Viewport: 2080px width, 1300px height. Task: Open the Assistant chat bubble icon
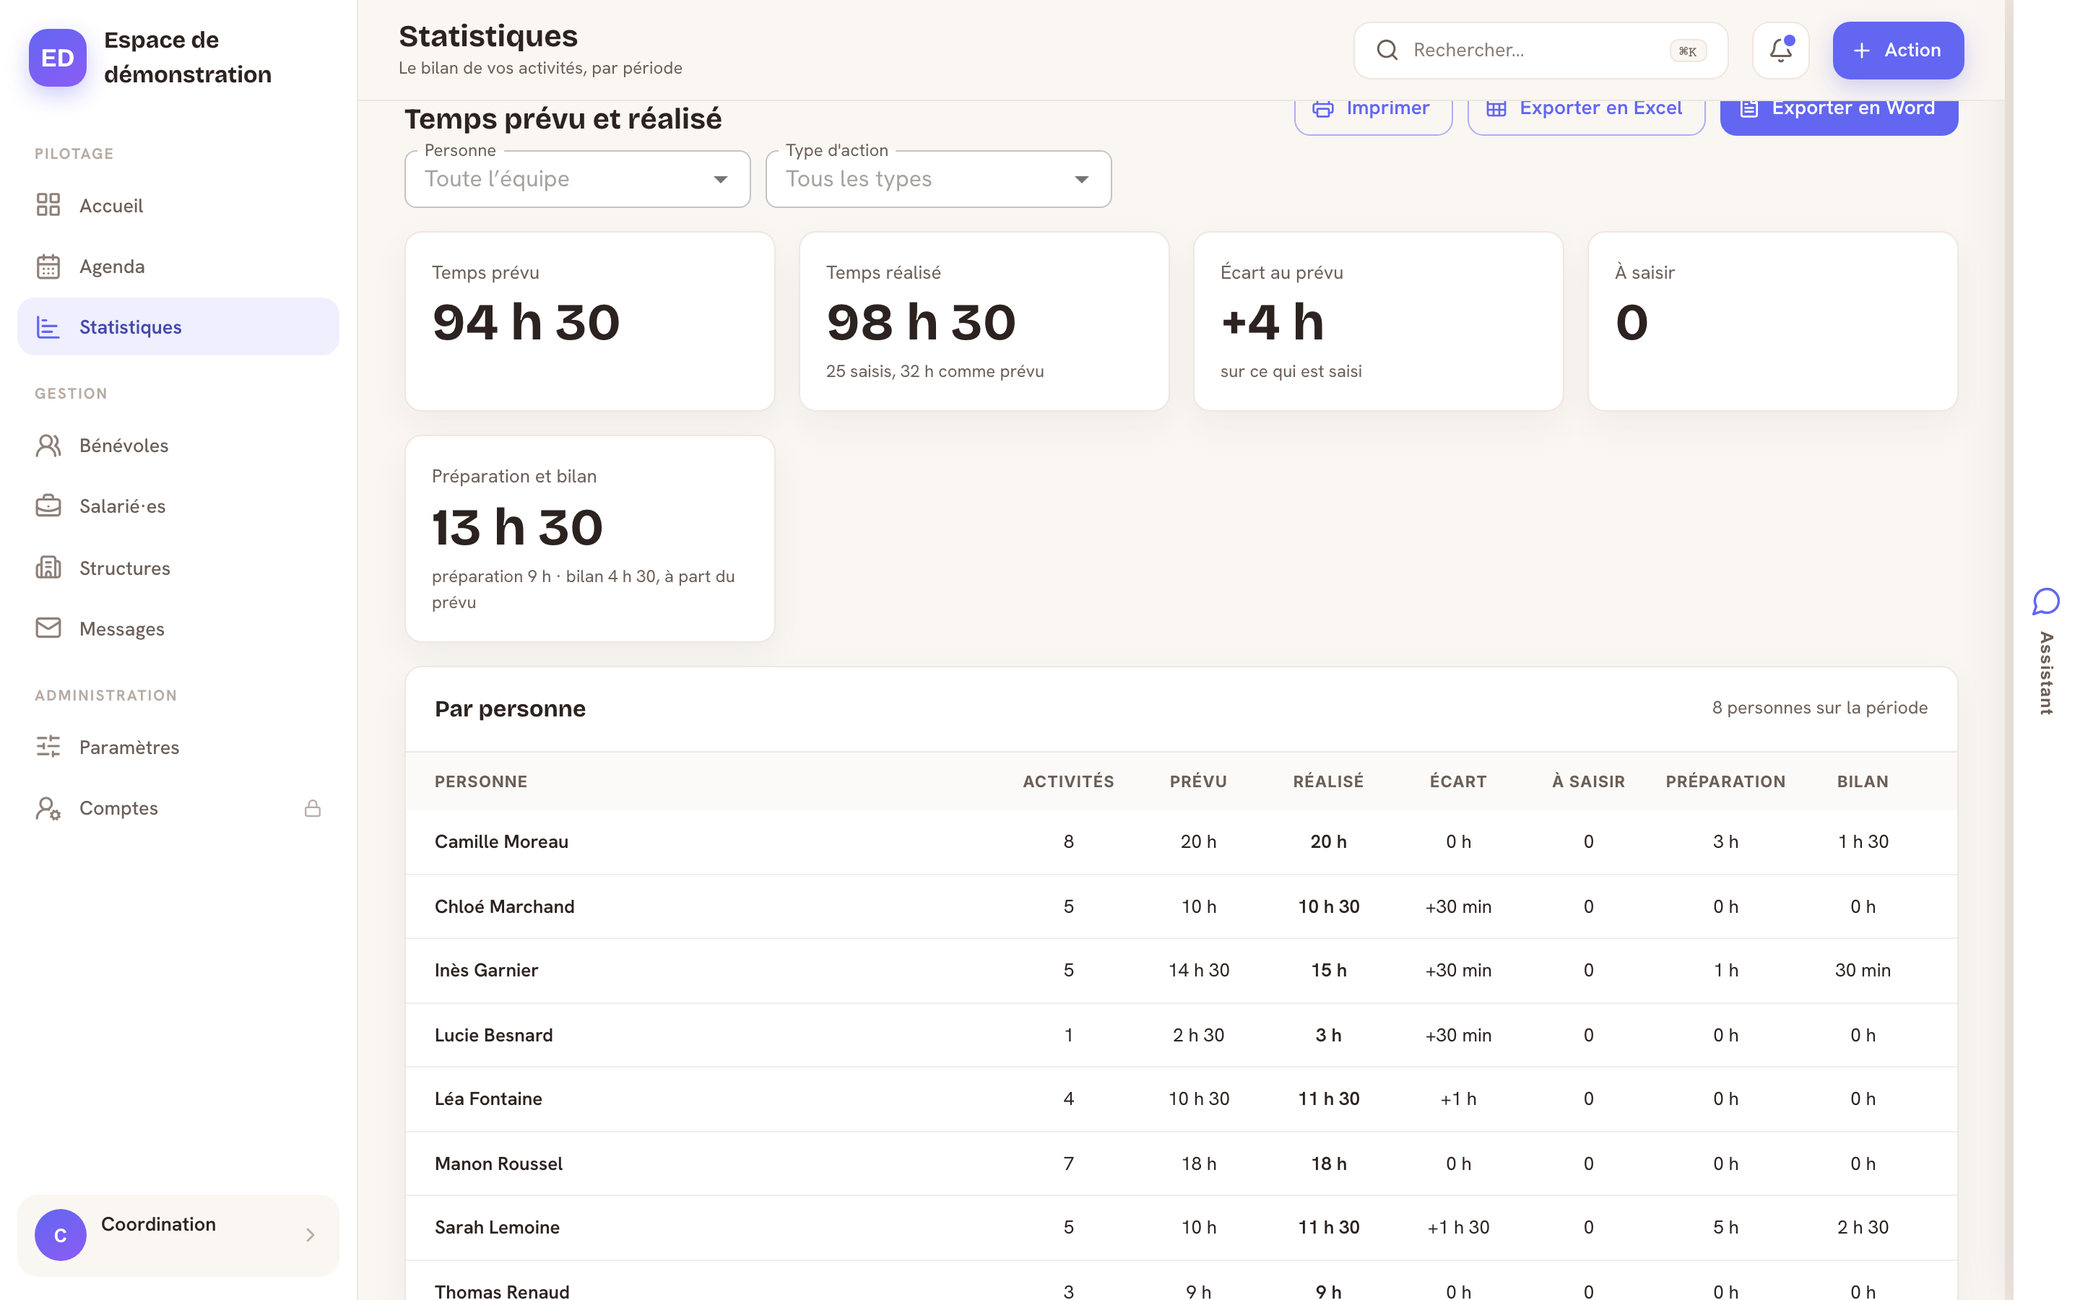coord(2046,601)
